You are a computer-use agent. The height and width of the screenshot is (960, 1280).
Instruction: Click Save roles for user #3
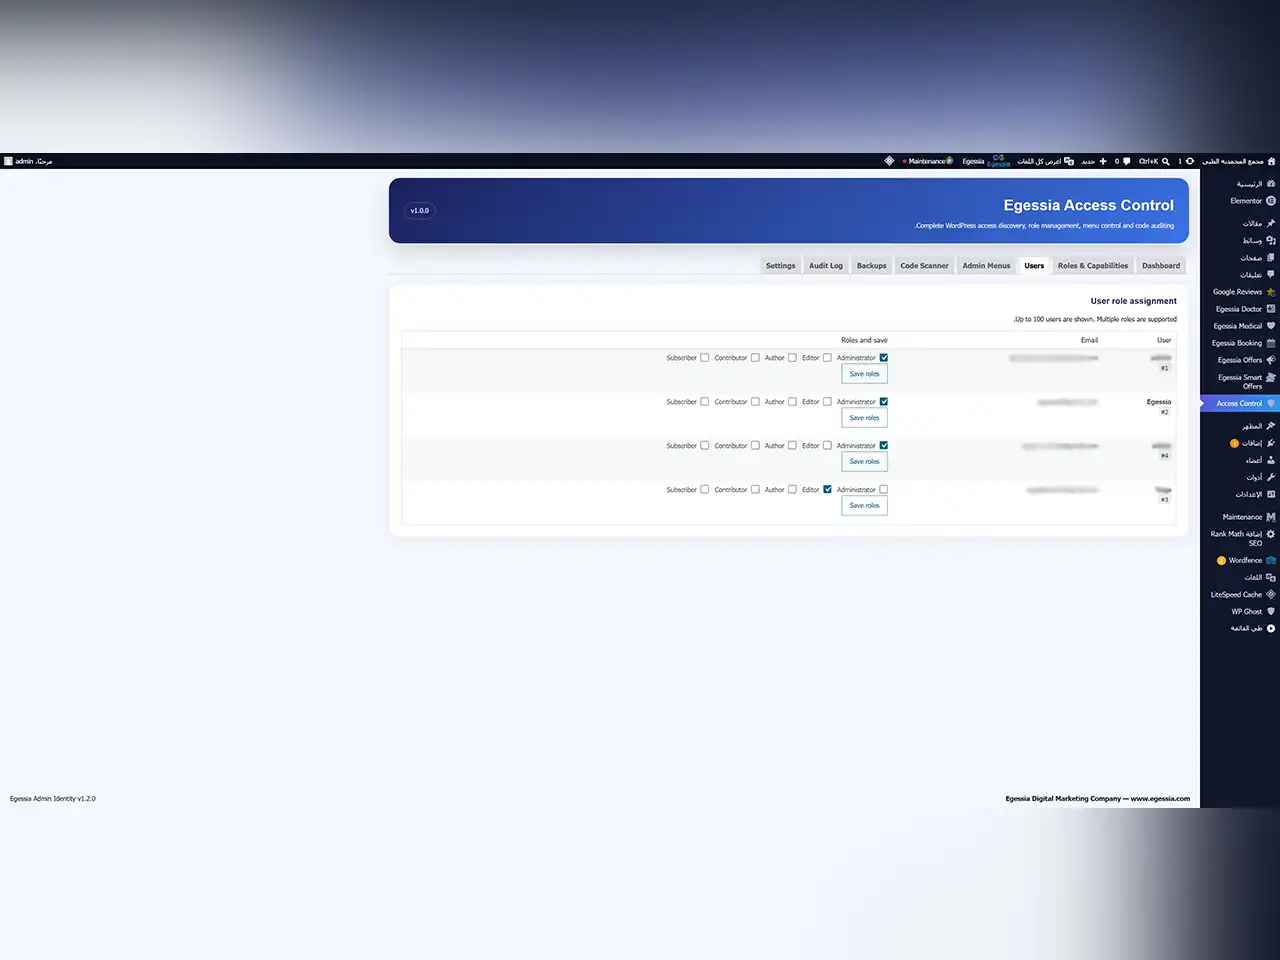(x=865, y=506)
